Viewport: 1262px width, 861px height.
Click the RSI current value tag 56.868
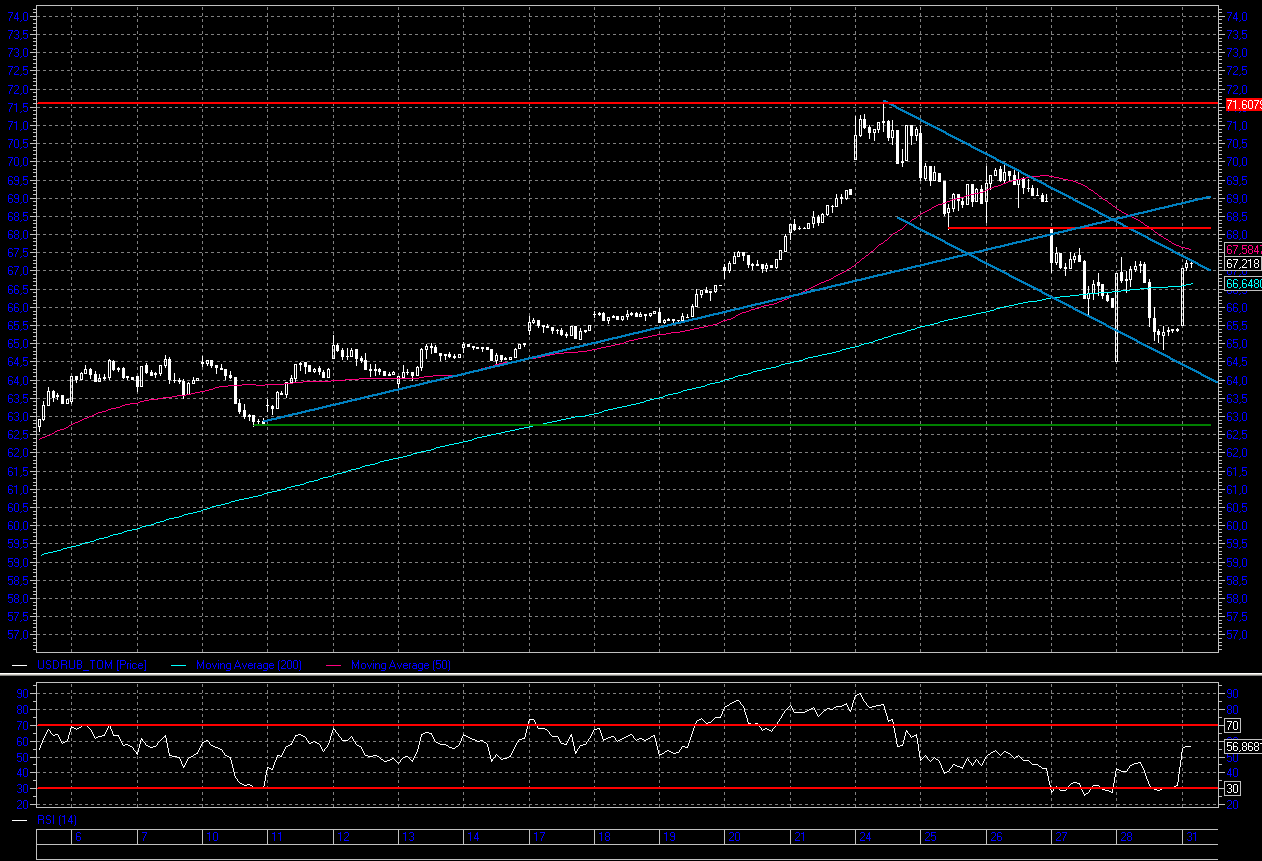click(x=1242, y=746)
